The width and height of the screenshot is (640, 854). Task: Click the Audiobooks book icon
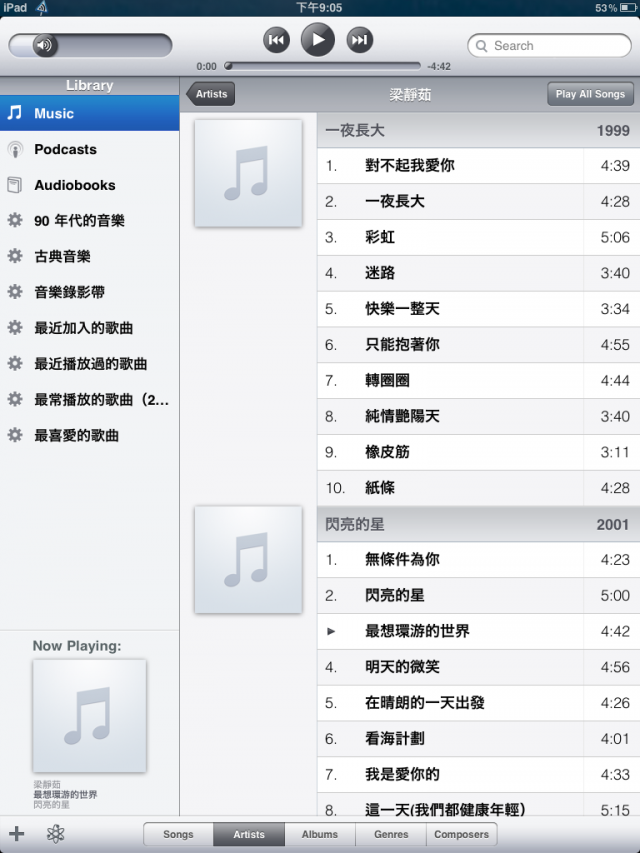point(15,185)
